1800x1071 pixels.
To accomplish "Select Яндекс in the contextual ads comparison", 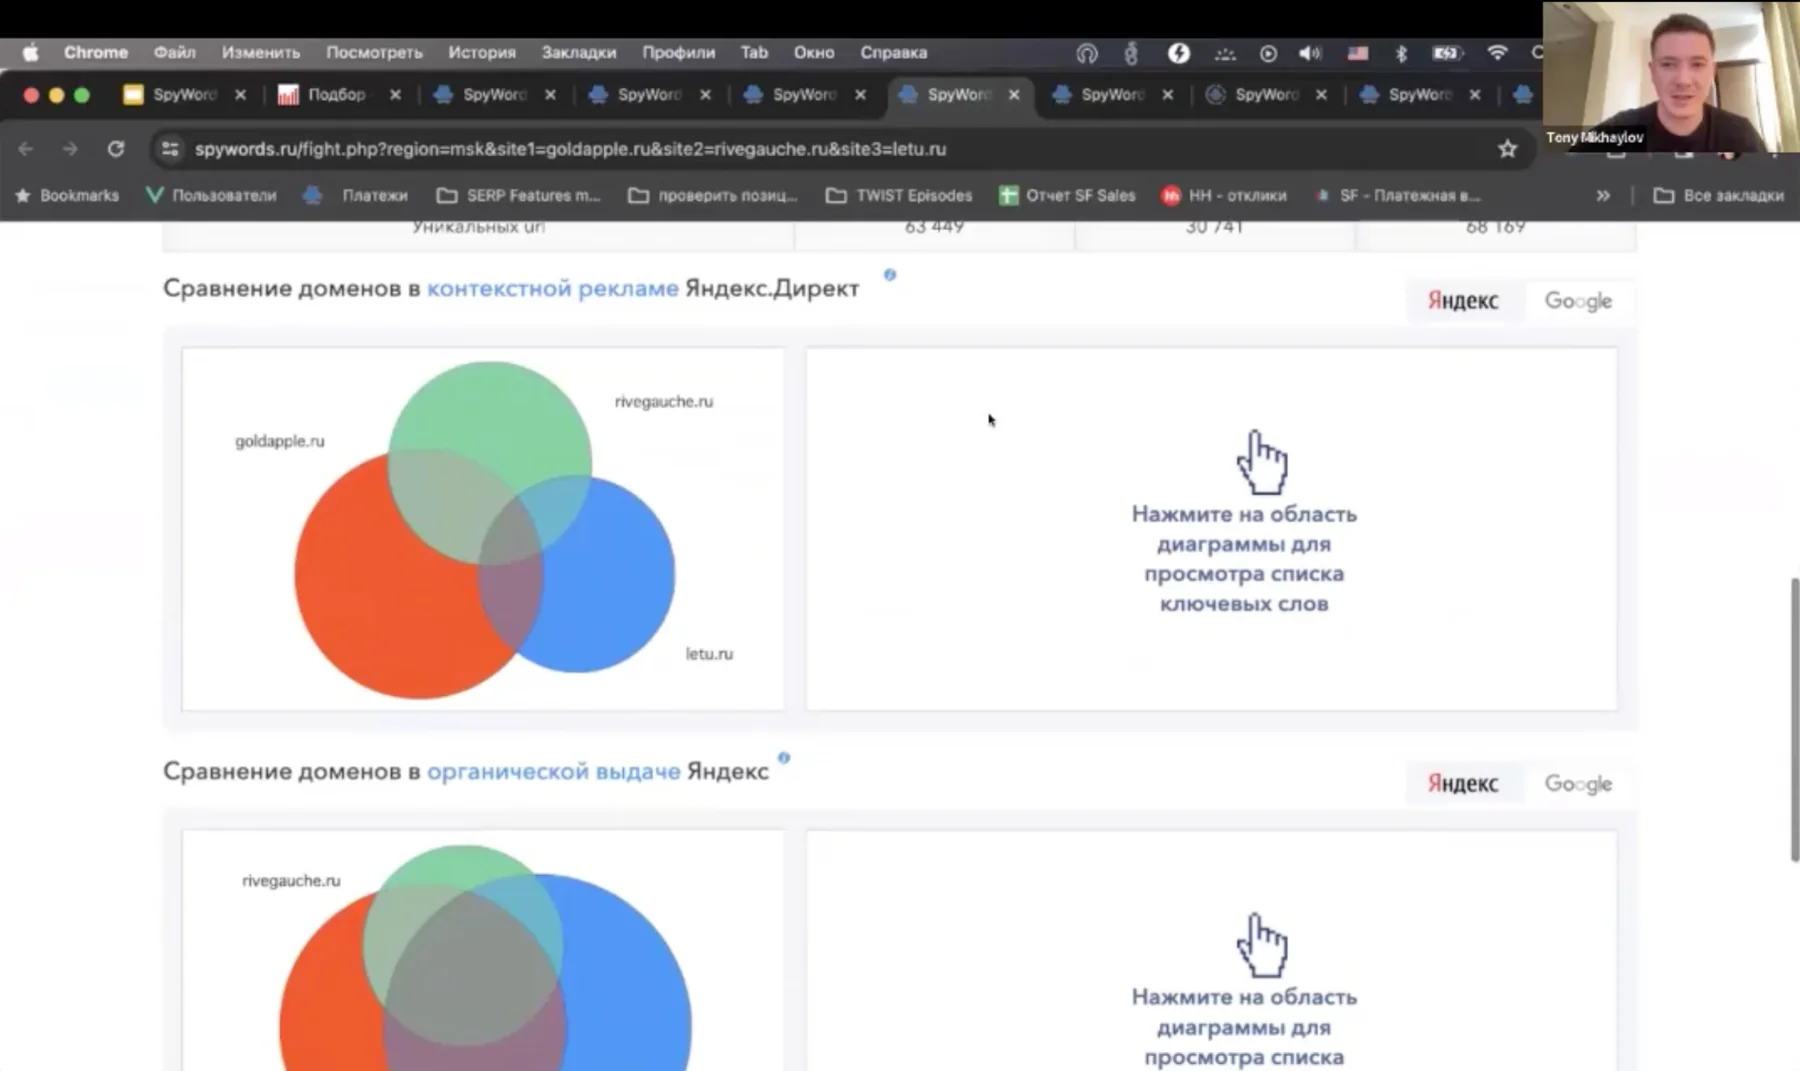I will pyautogui.click(x=1463, y=301).
